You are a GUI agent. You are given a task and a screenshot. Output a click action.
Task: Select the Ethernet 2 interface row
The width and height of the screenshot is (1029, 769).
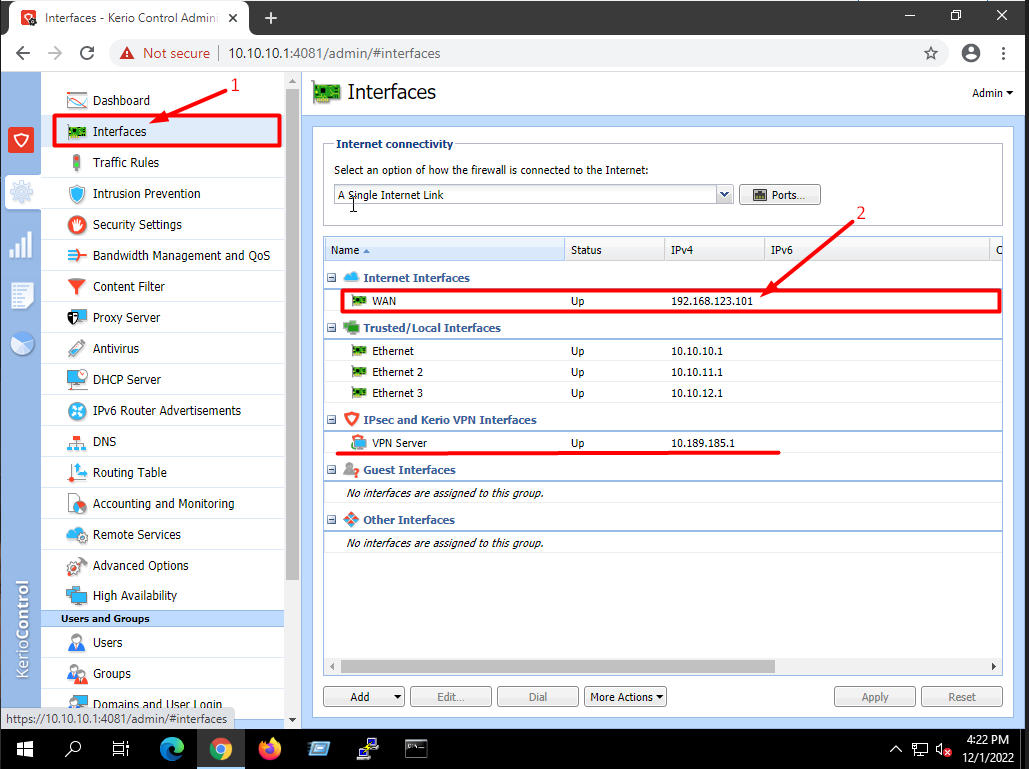tap(663, 372)
